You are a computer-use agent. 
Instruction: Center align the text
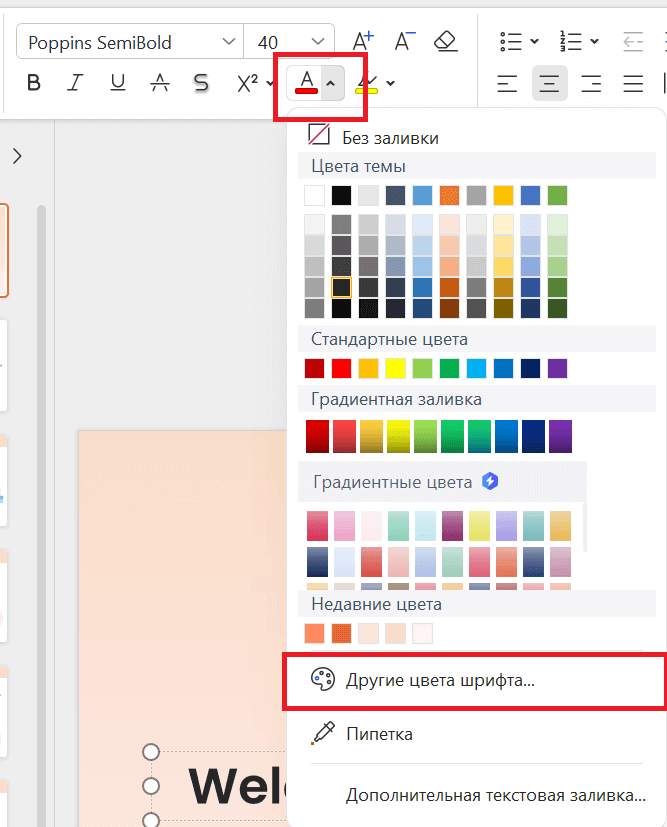[548, 83]
